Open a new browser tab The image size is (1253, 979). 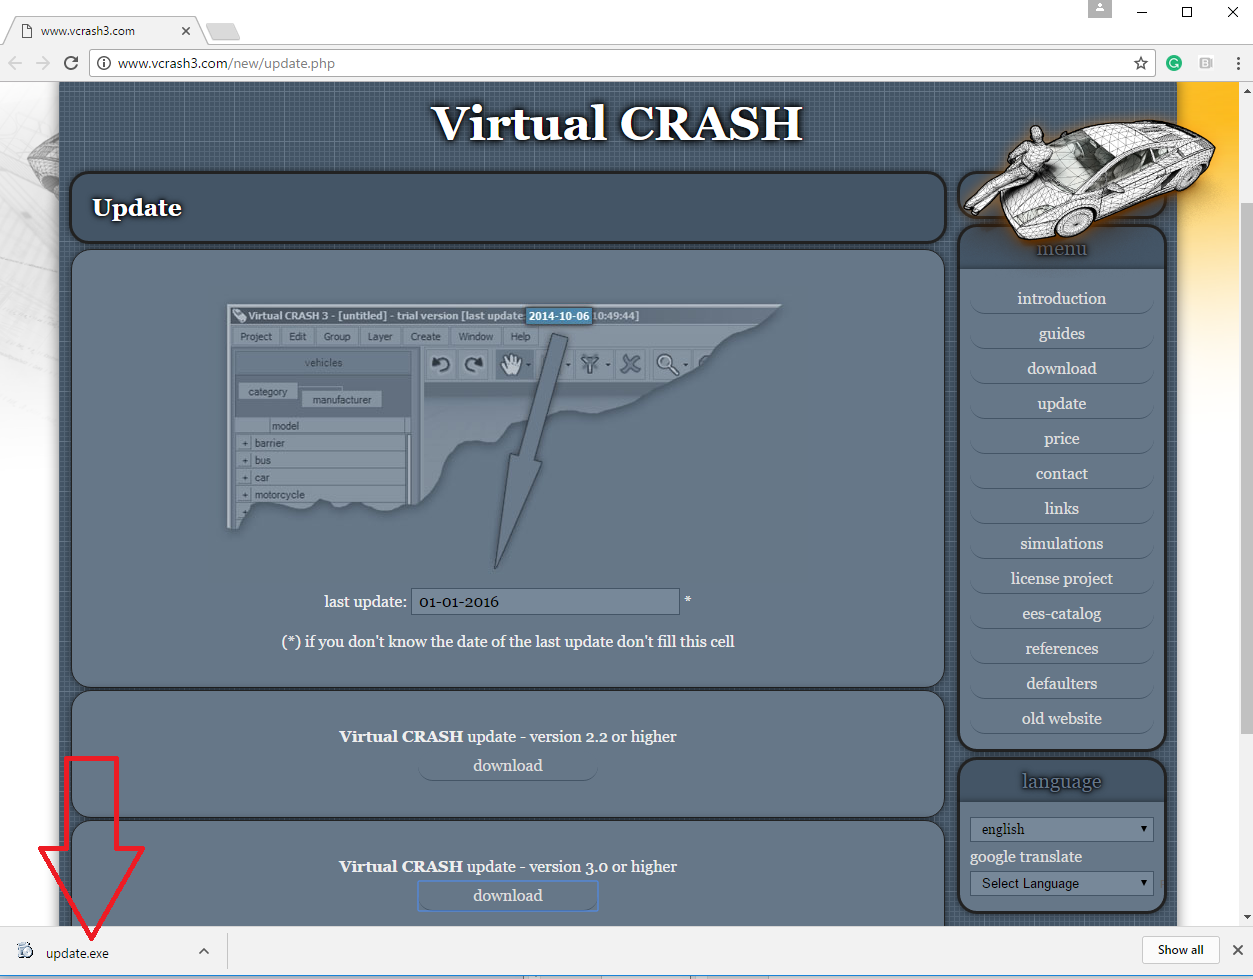(223, 31)
